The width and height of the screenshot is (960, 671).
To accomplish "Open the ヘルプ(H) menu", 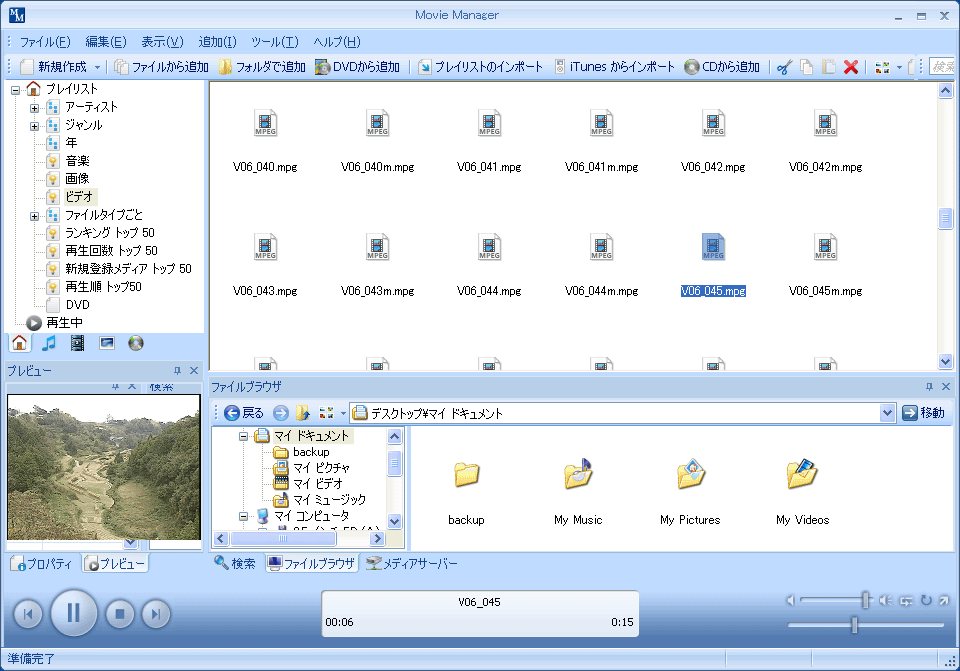I will (337, 42).
